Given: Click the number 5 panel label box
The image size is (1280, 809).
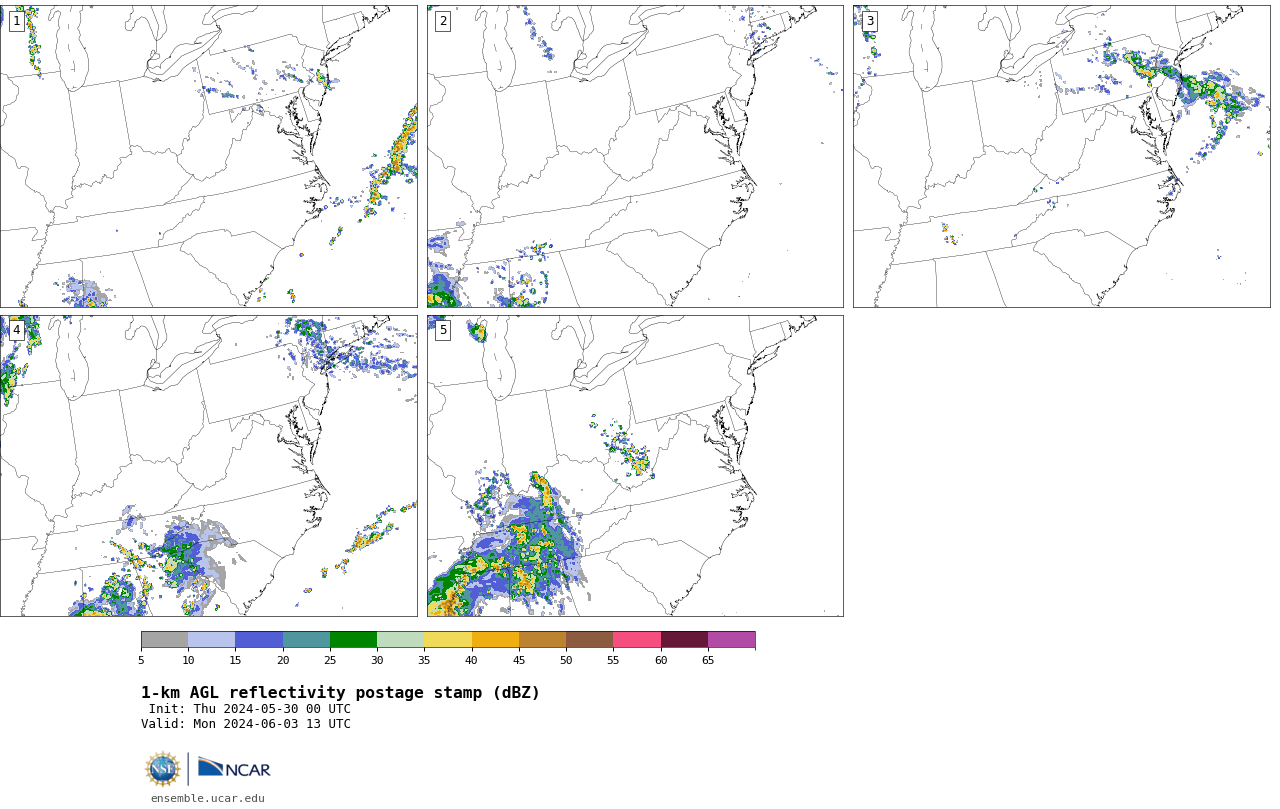Looking at the screenshot, I should point(443,330).
